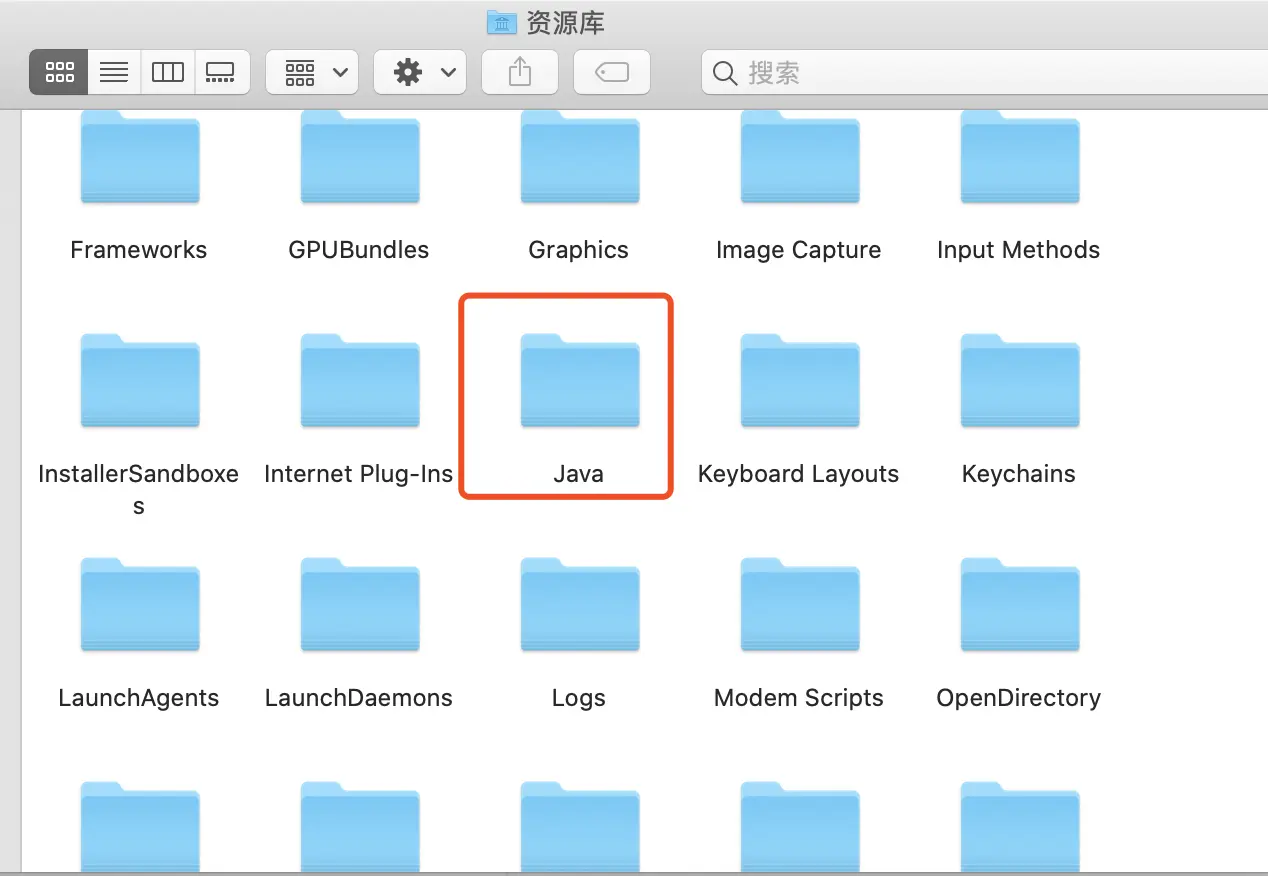
Task: Select the Input Methods folder icon
Action: [1020, 157]
